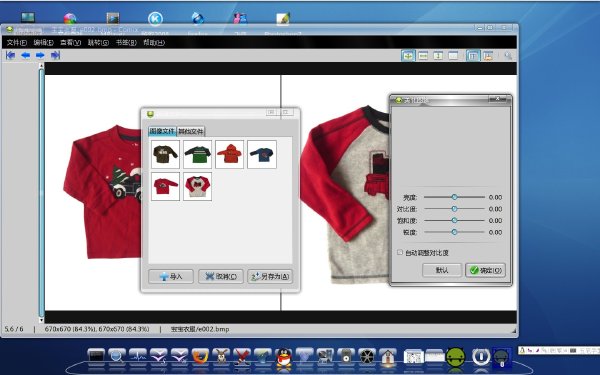Go to next page with right arrow
The image size is (600, 375).
click(40, 55)
